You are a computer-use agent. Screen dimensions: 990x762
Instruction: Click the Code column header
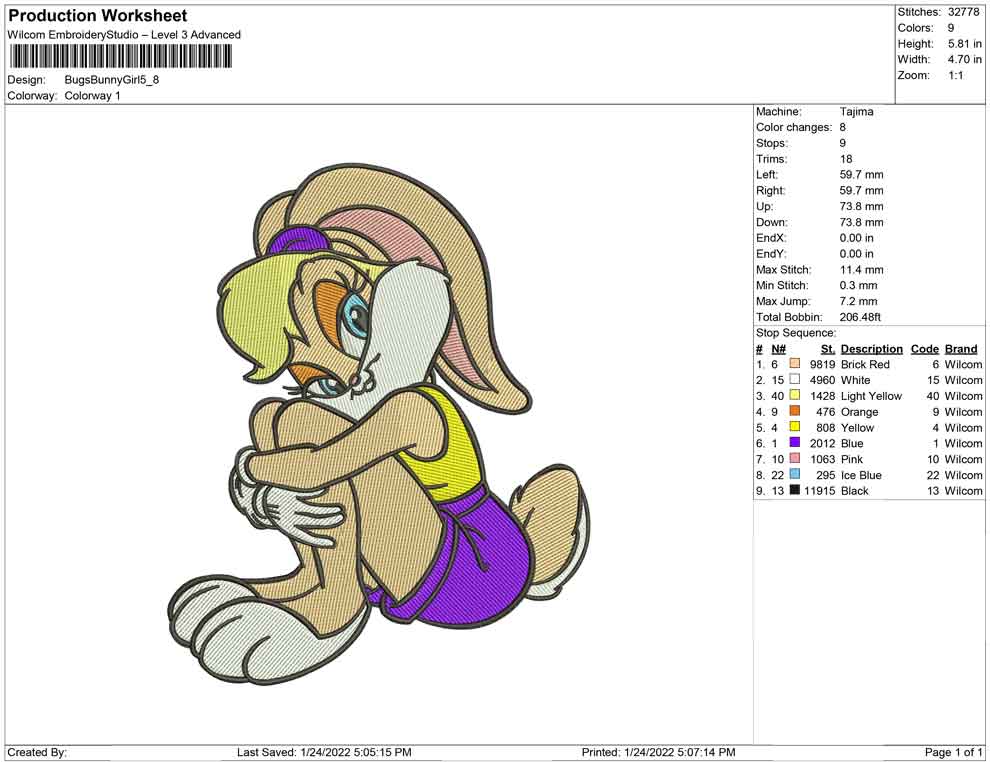tap(924, 349)
